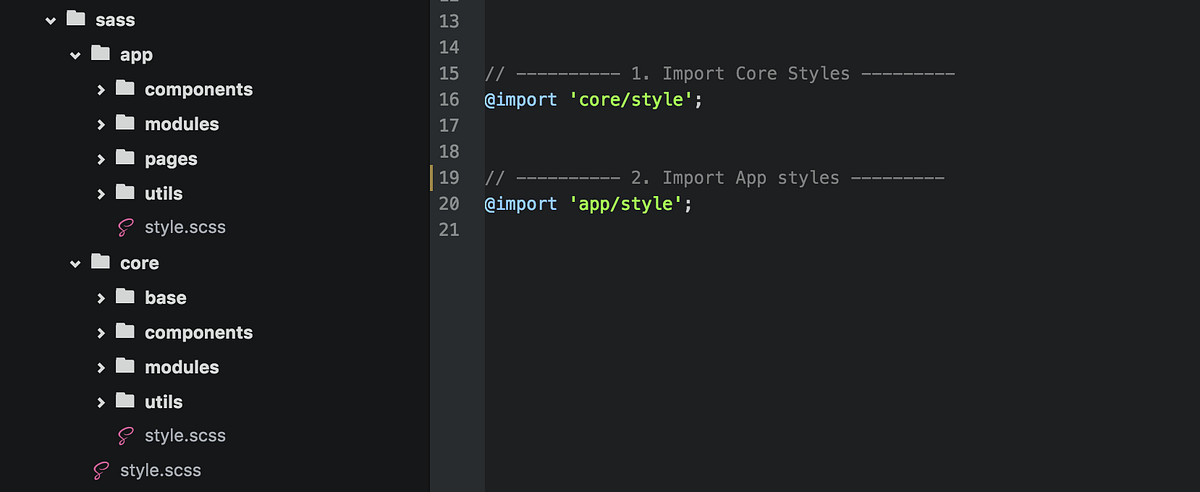Expand core components folder chevron
This screenshot has height=492, width=1200.
100,333
